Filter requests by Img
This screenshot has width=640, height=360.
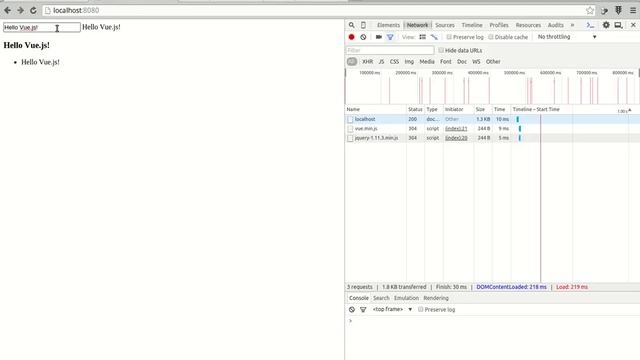409,62
